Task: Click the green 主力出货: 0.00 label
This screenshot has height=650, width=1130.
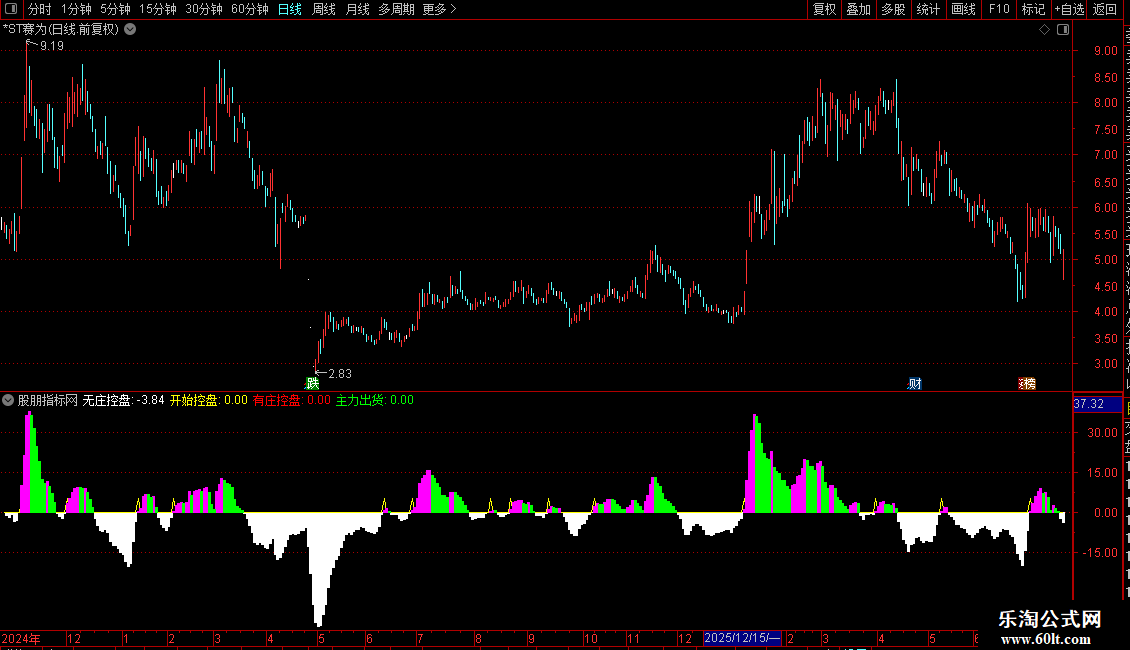Action: pos(375,400)
